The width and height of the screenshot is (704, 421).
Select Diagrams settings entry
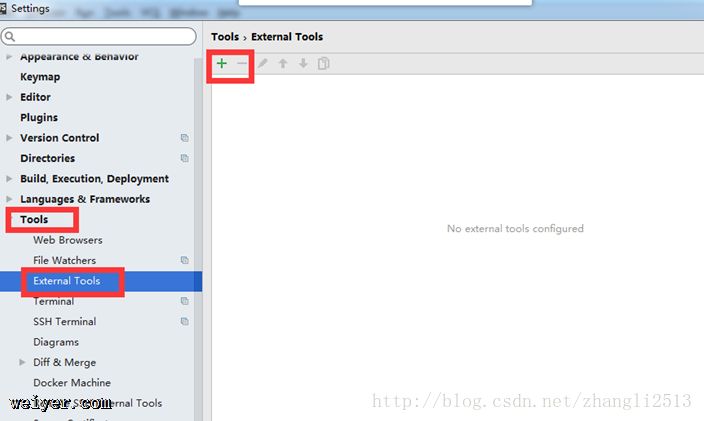(x=56, y=342)
